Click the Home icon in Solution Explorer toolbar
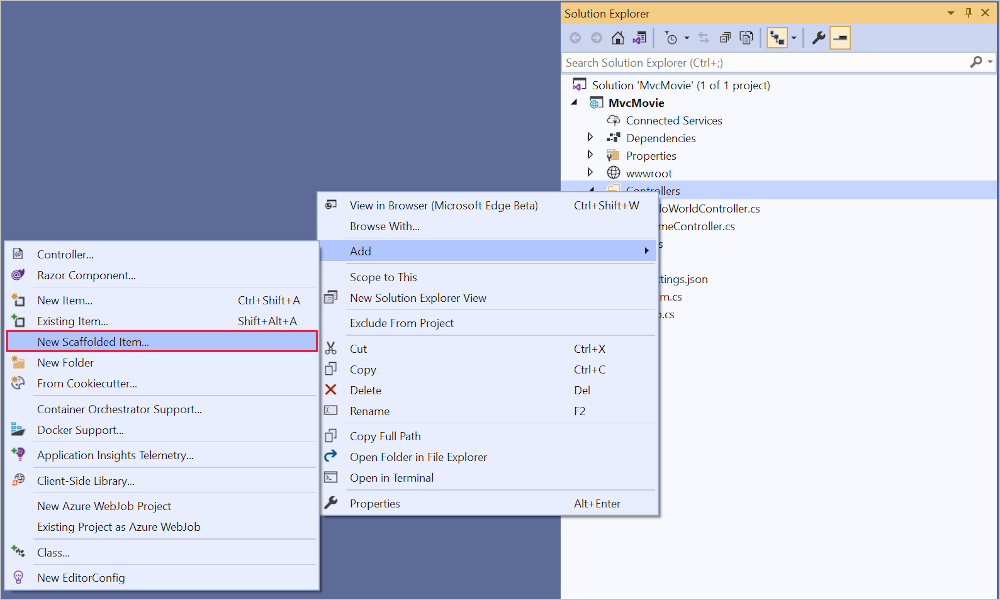 618,38
